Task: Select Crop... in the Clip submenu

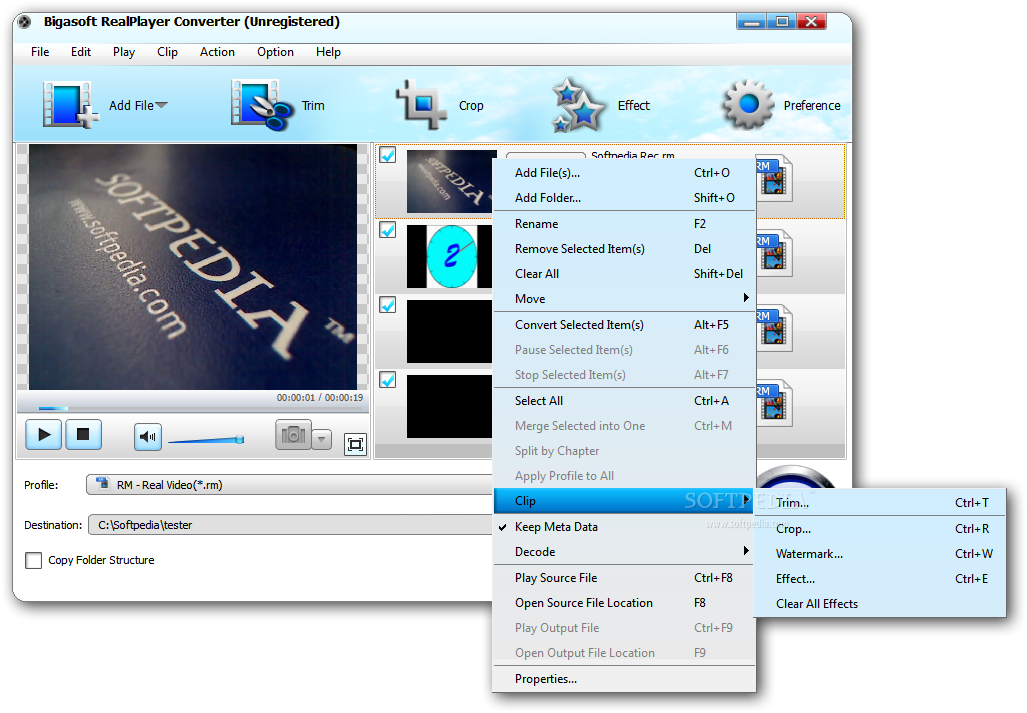Action: click(880, 529)
